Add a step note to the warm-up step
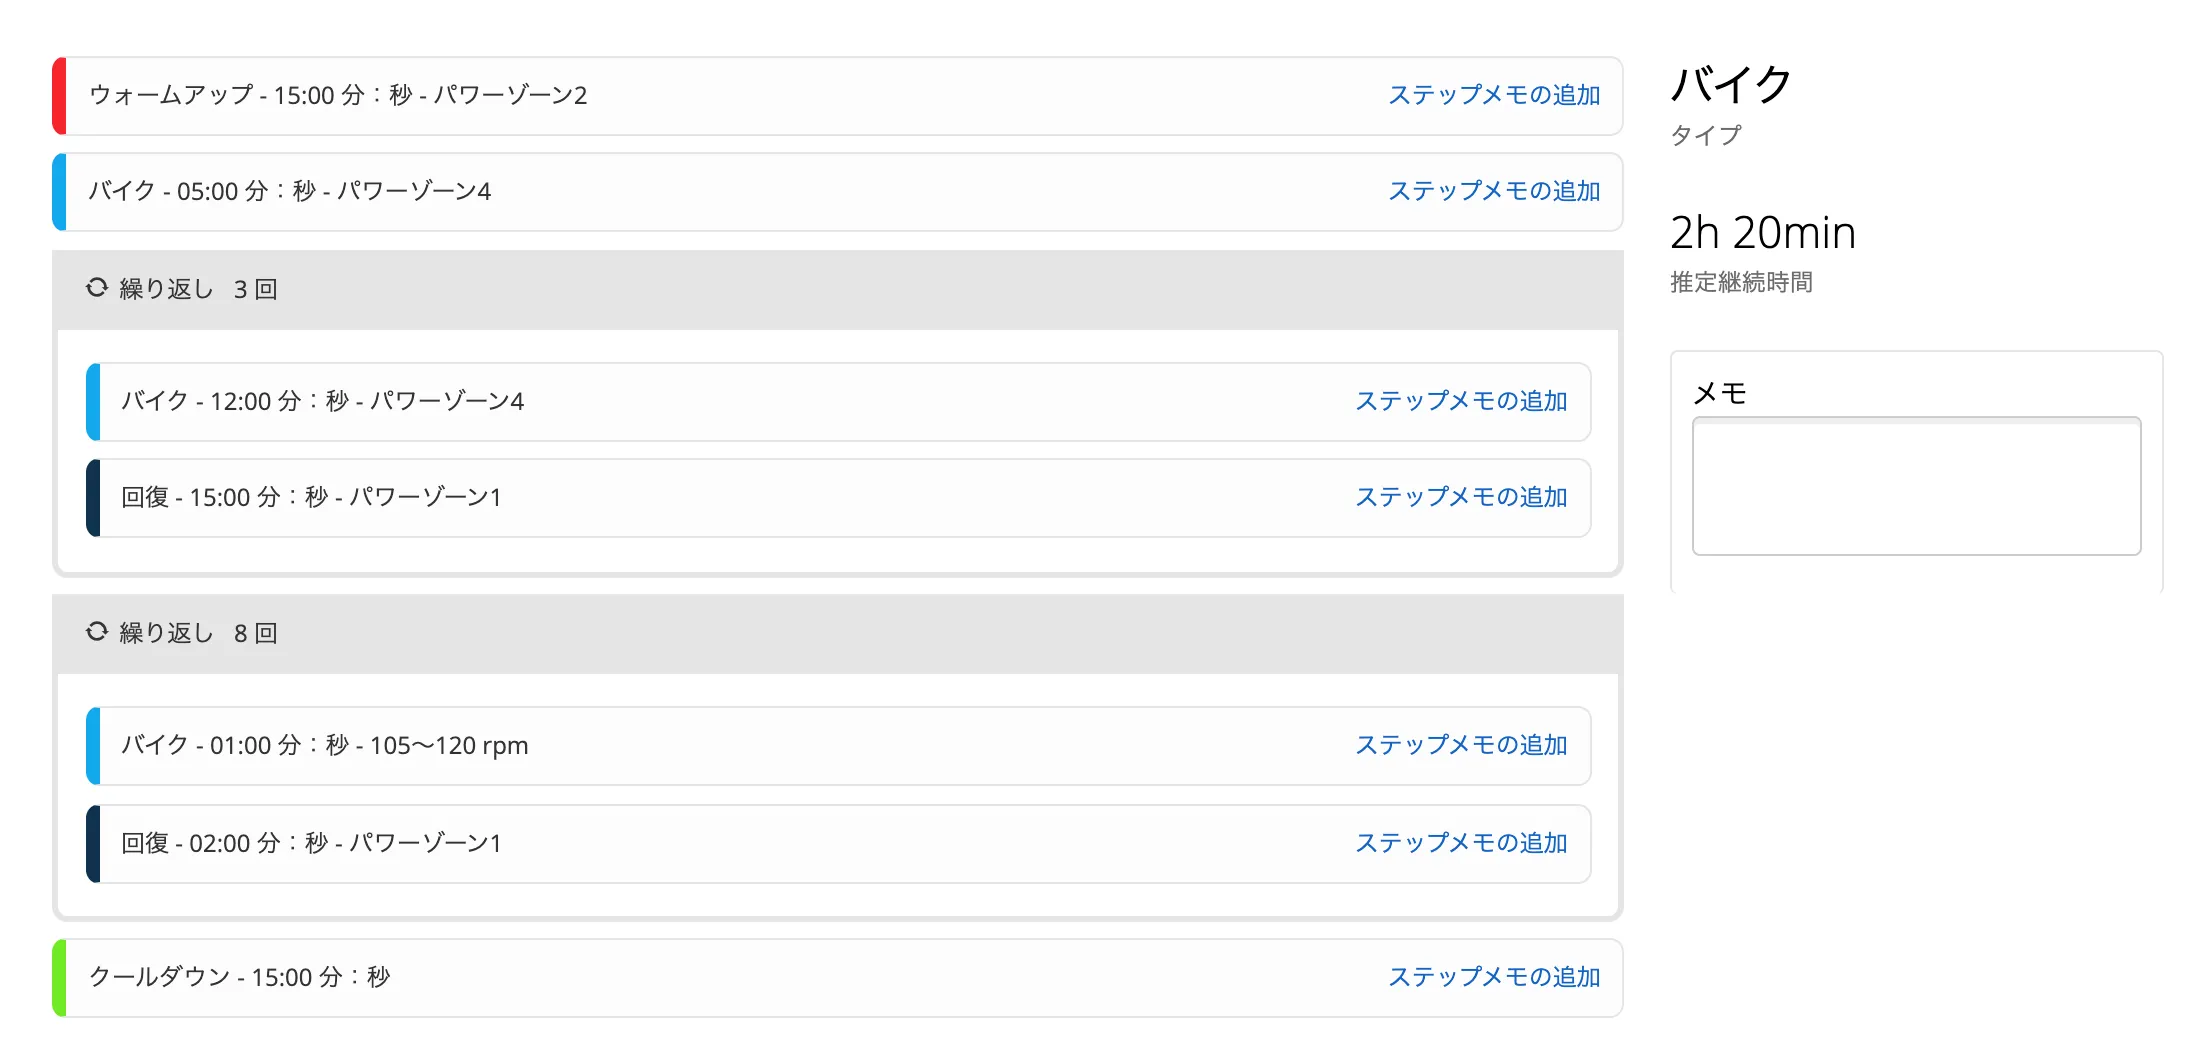Viewport: 2190px width, 1058px height. [1494, 96]
